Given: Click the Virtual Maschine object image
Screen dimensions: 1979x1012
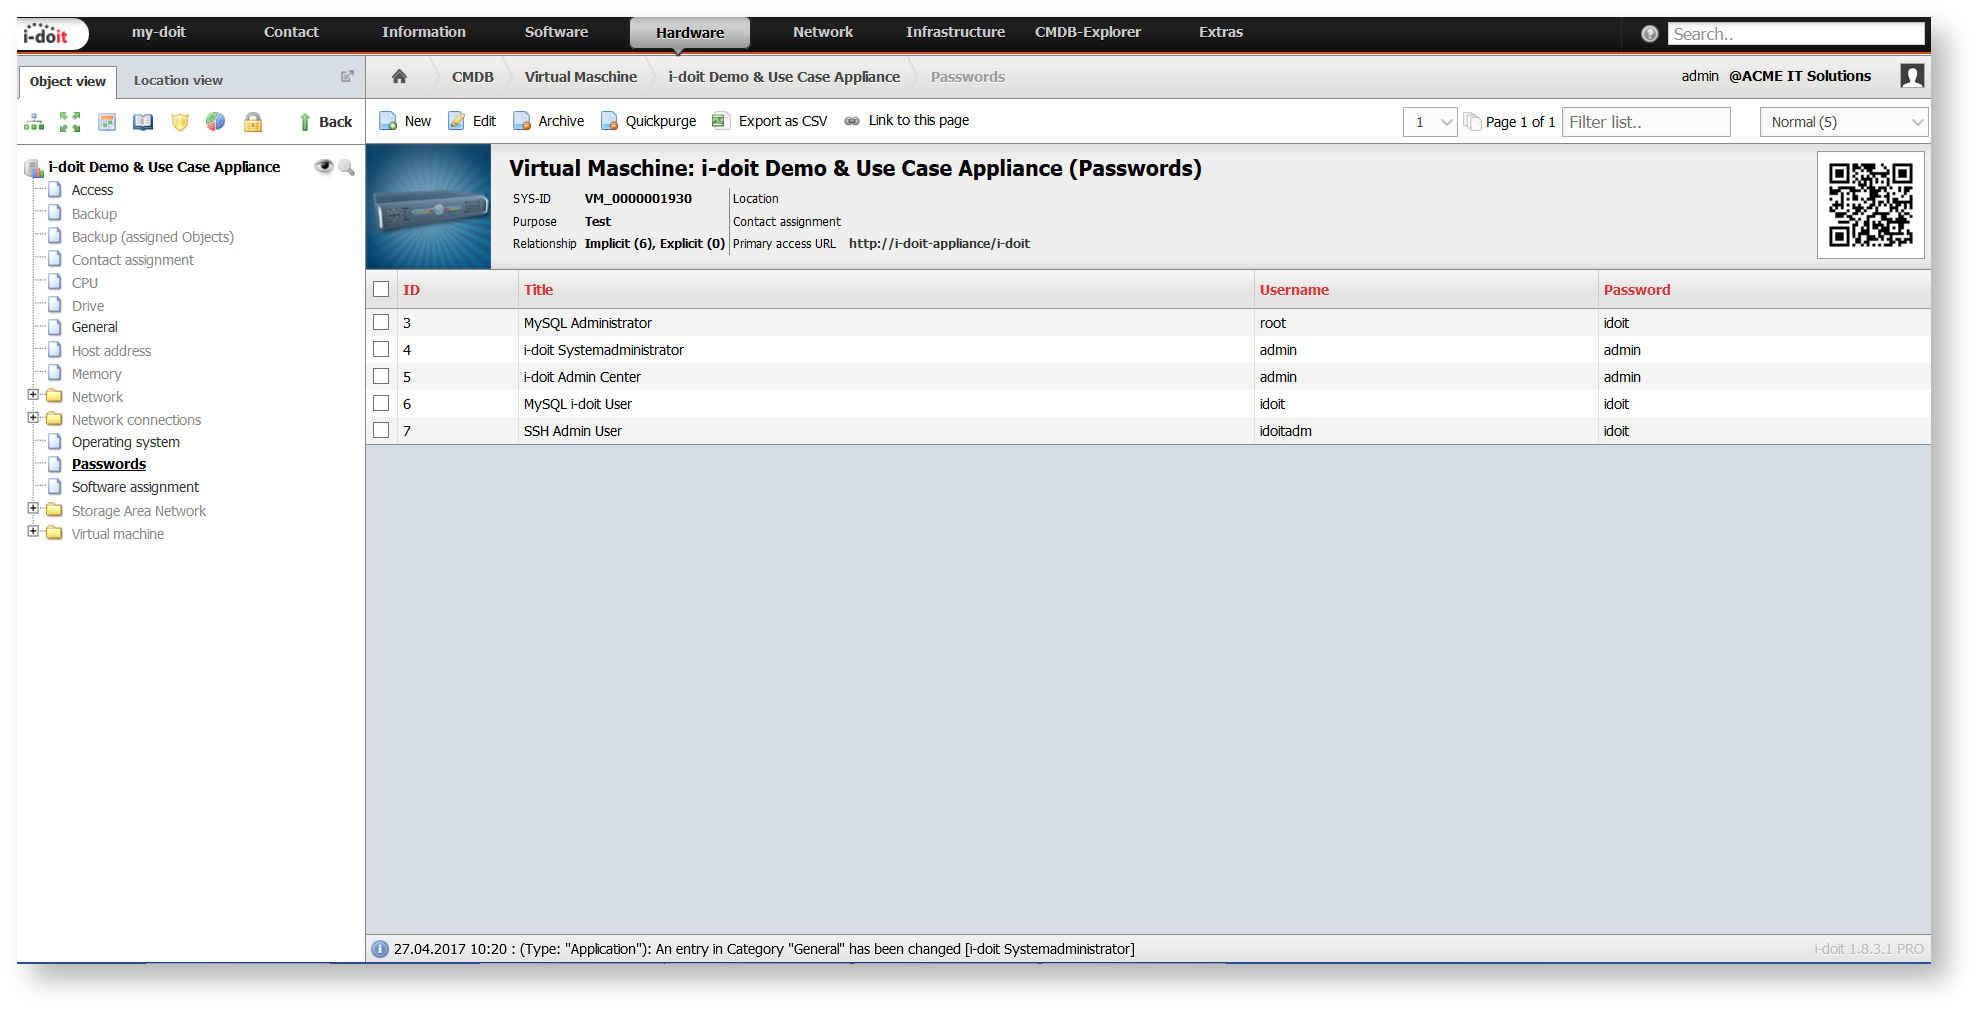Looking at the screenshot, I should pos(429,206).
